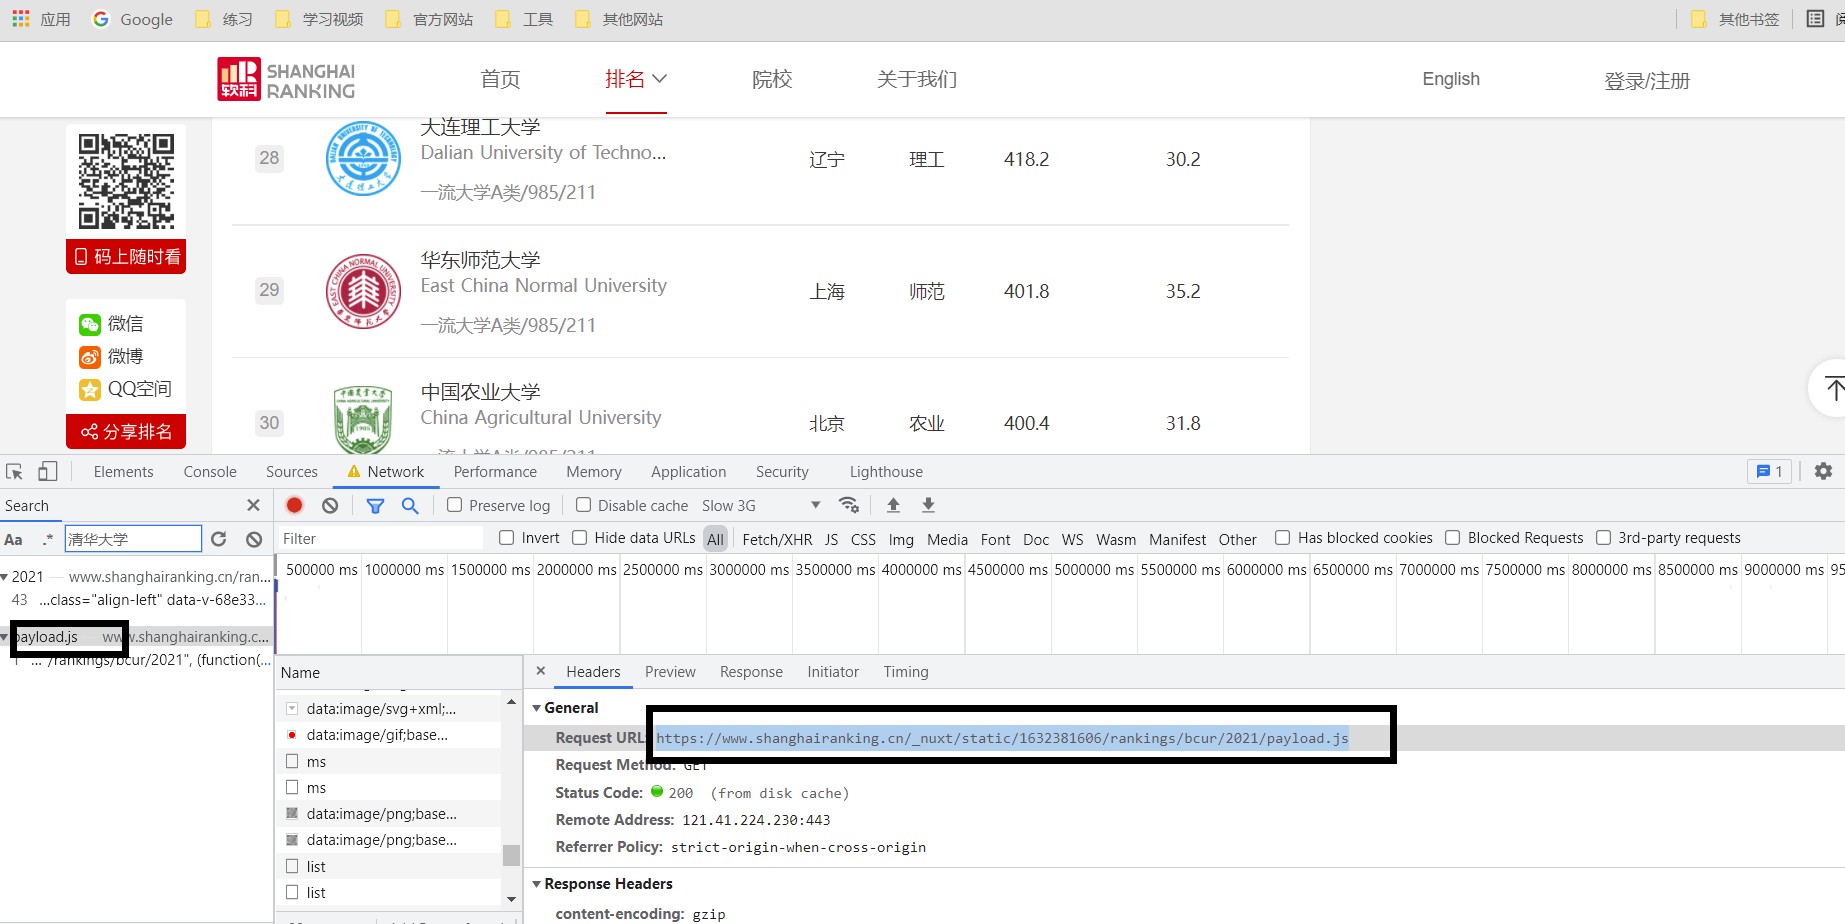Stop recording network log
The image size is (1845, 924).
point(294,505)
